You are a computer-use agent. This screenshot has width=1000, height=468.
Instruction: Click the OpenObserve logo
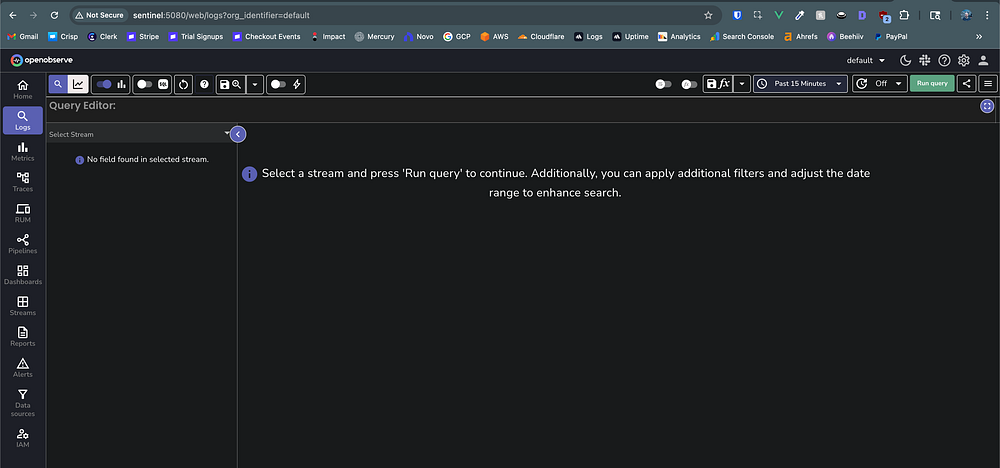(x=41, y=60)
